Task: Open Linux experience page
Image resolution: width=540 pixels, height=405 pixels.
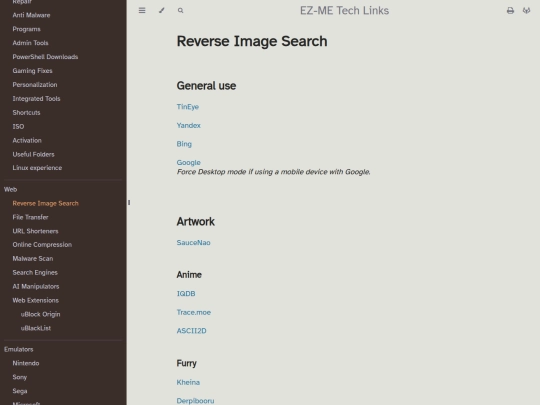Action: tap(37, 168)
